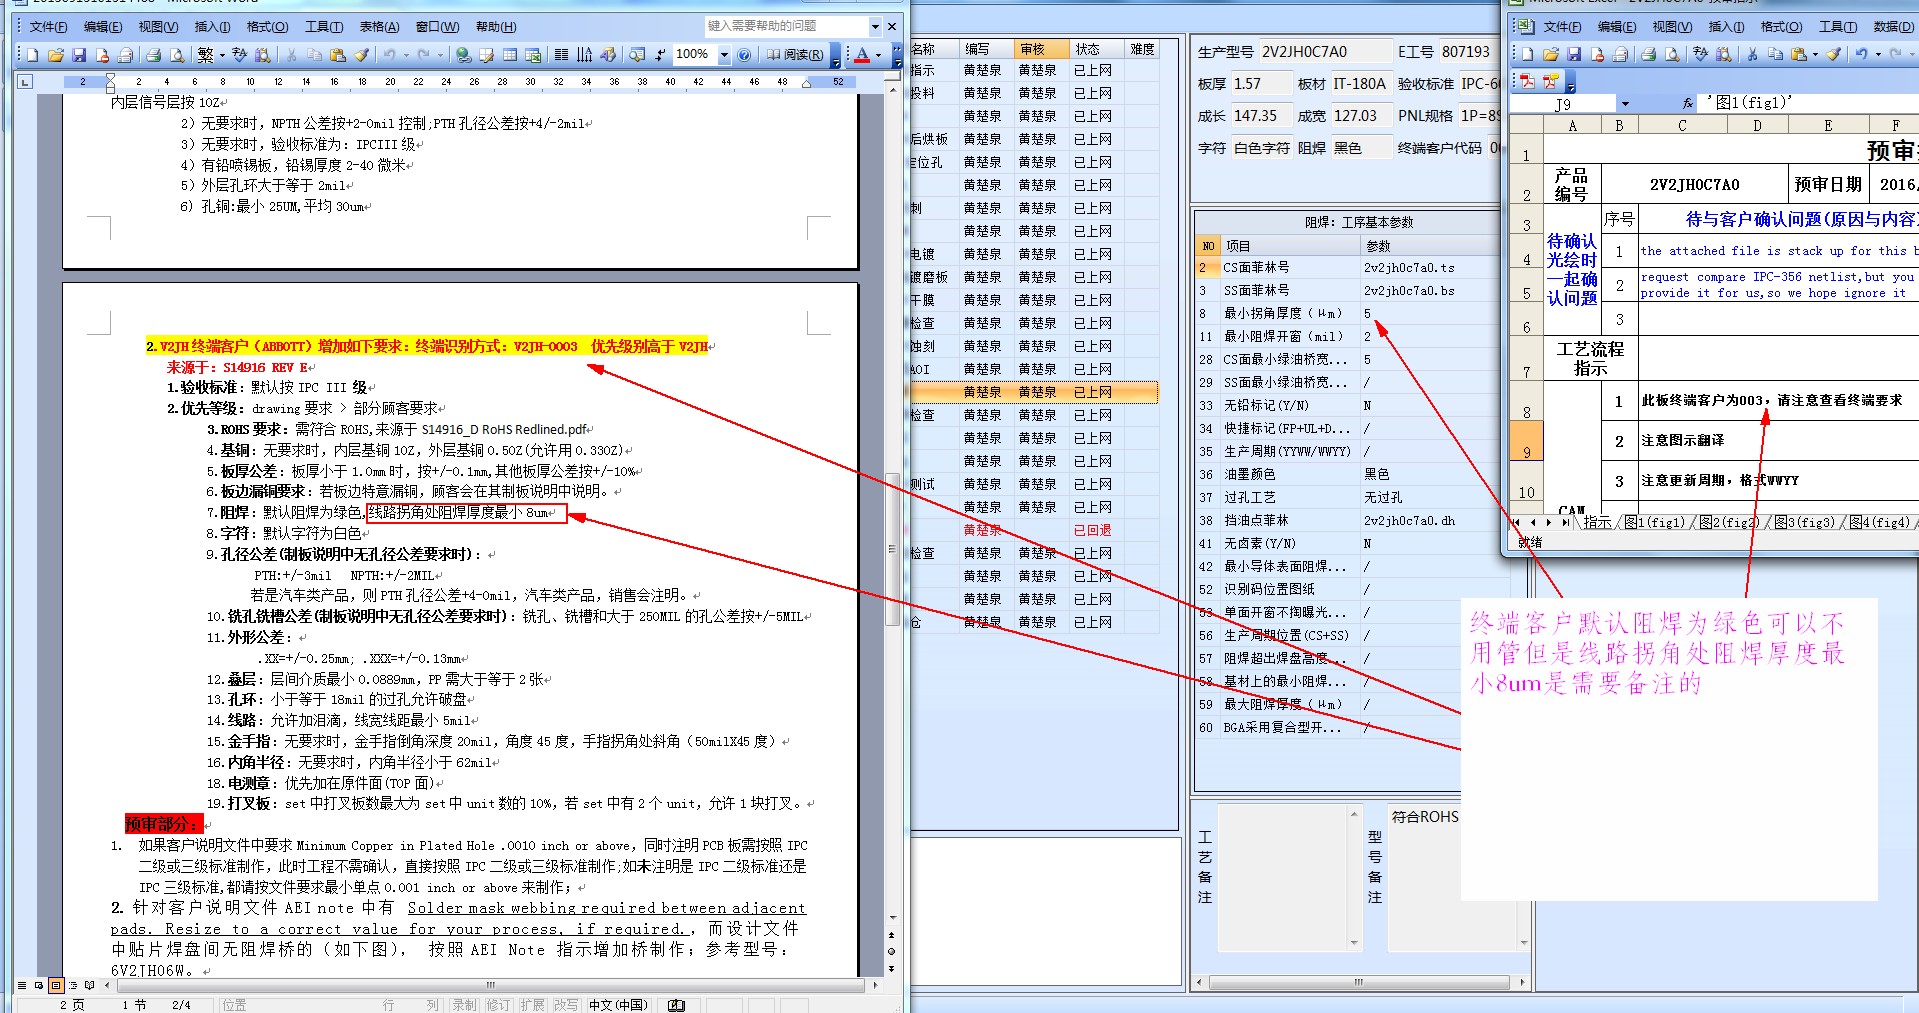The image size is (1919, 1013).
Task: Toggle 修订 track changes in Word status bar
Action: [499, 1005]
